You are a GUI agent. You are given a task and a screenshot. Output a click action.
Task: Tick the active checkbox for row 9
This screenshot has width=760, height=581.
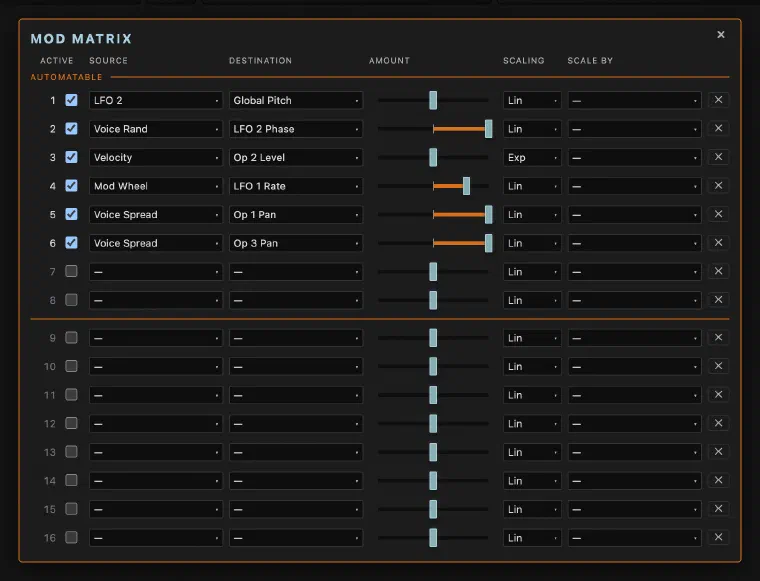(71, 337)
